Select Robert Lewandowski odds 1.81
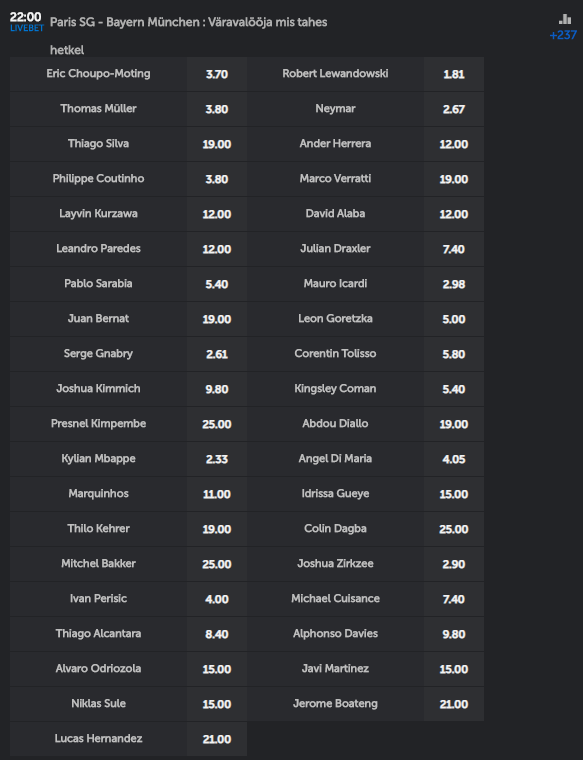 (x=454, y=74)
